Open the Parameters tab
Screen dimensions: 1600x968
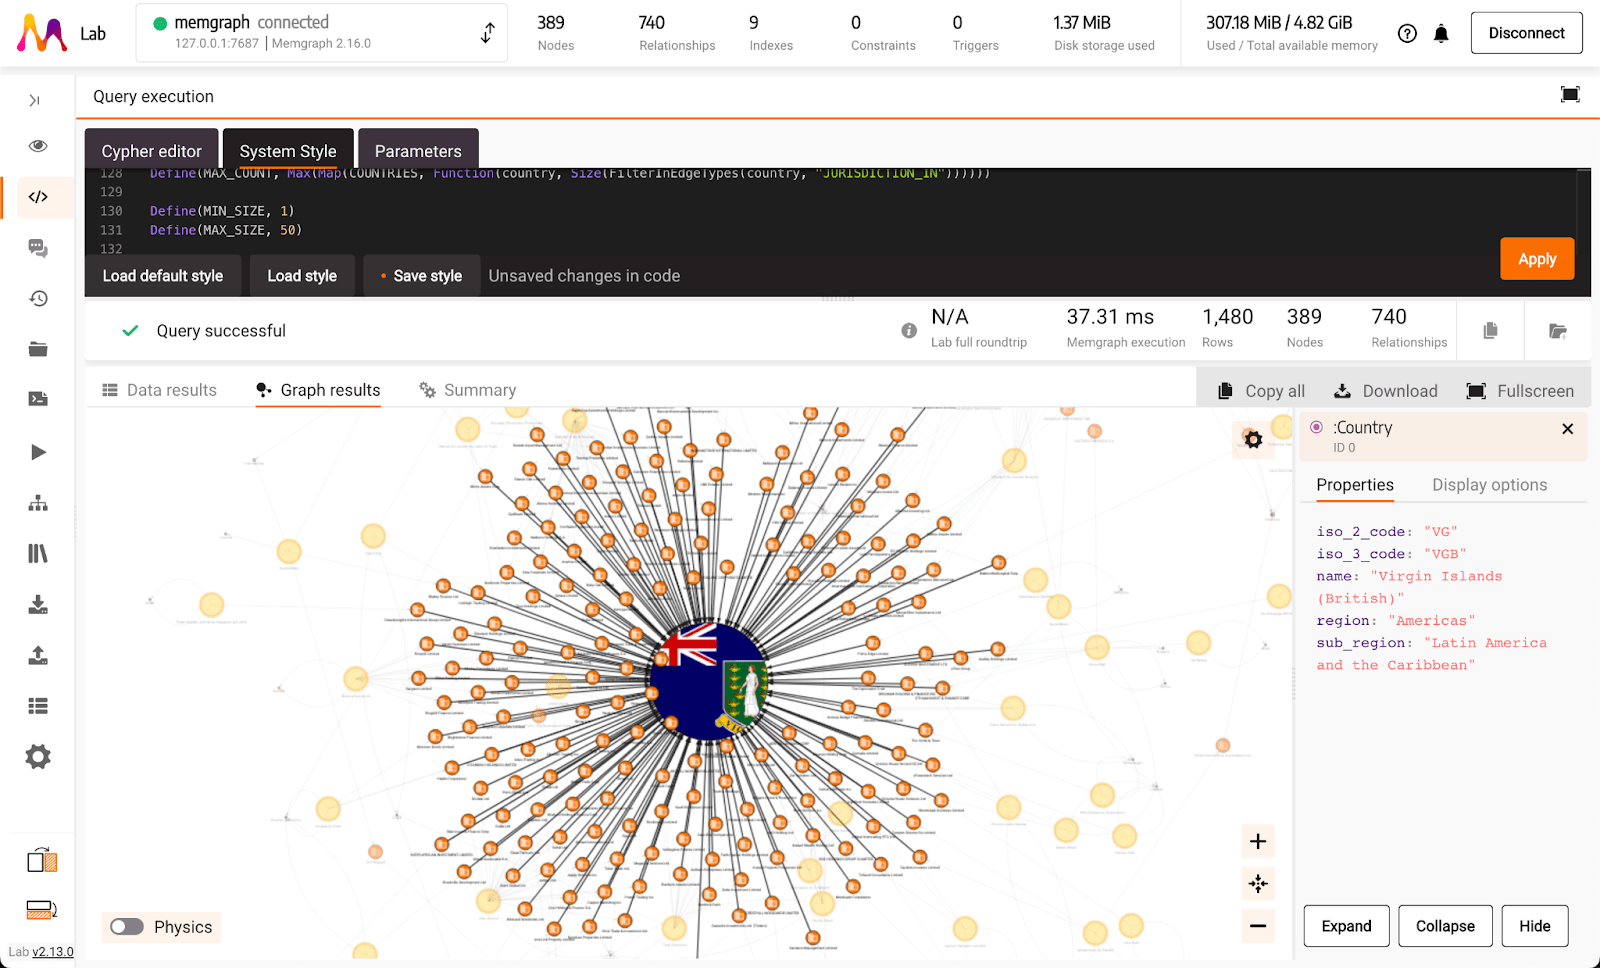[418, 150]
